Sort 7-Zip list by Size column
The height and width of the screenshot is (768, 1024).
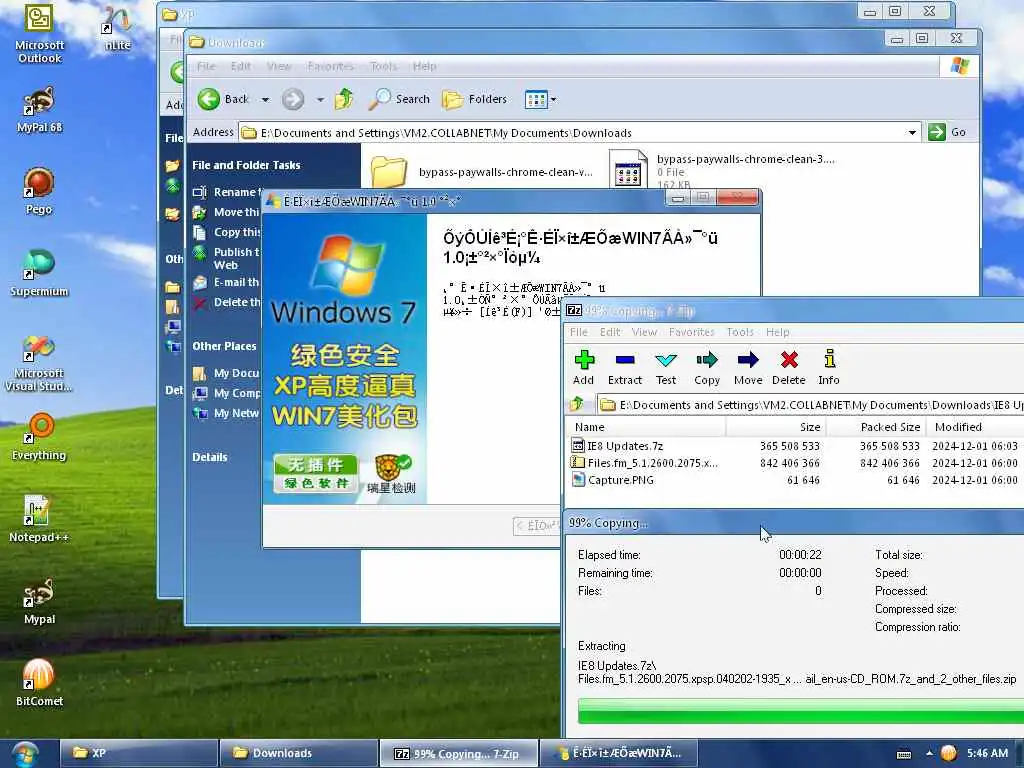776,426
